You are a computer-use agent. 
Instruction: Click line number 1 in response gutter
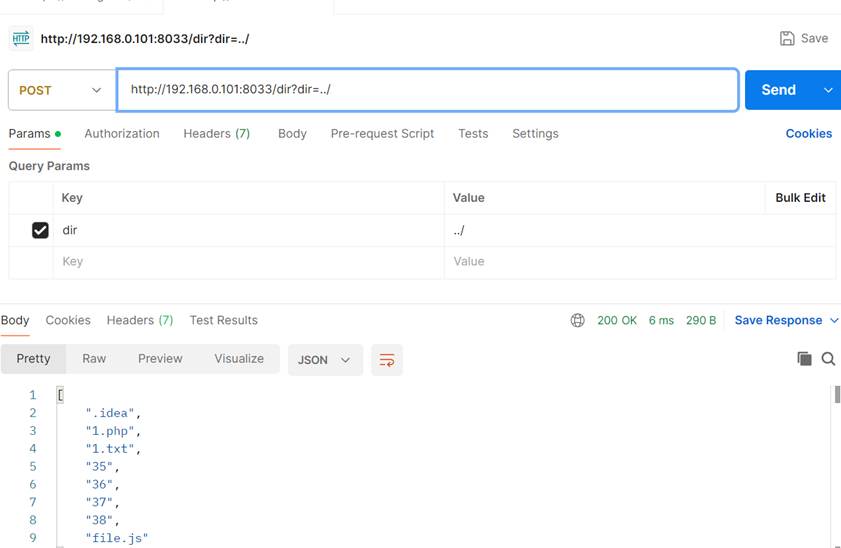[33, 395]
